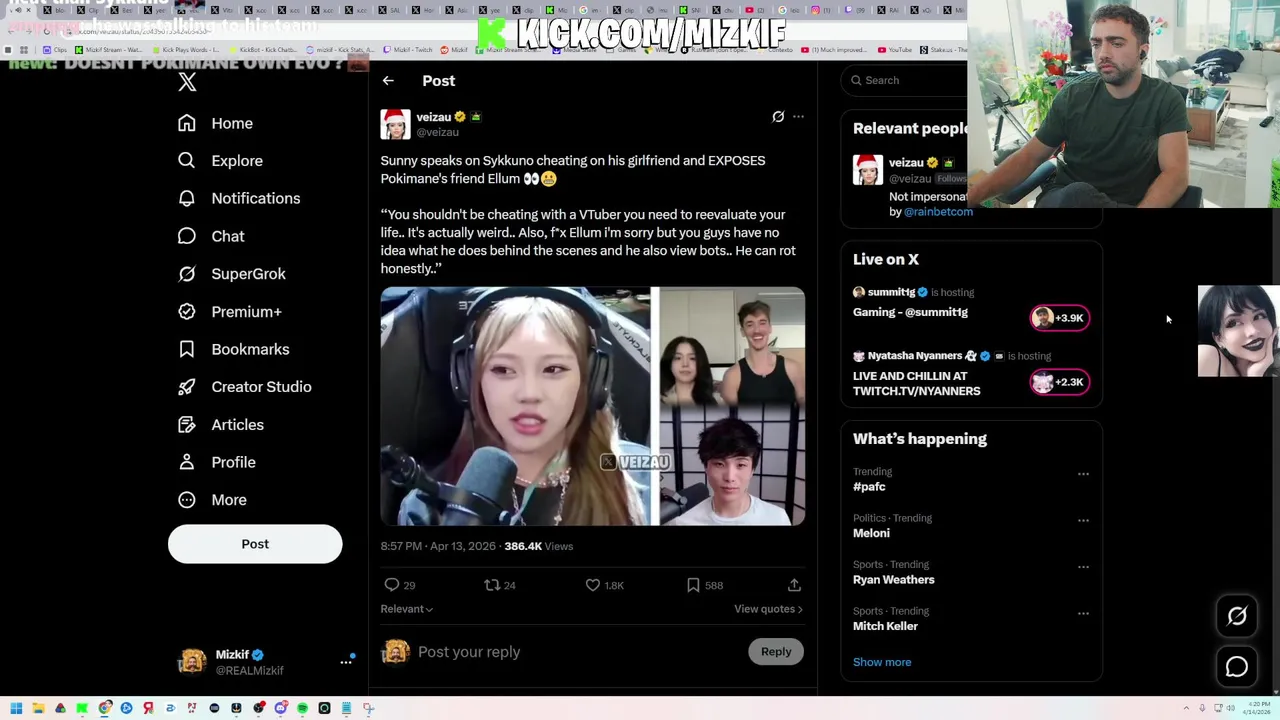
Task: Click dots next to @REALMizkif account
Action: pyautogui.click(x=346, y=661)
